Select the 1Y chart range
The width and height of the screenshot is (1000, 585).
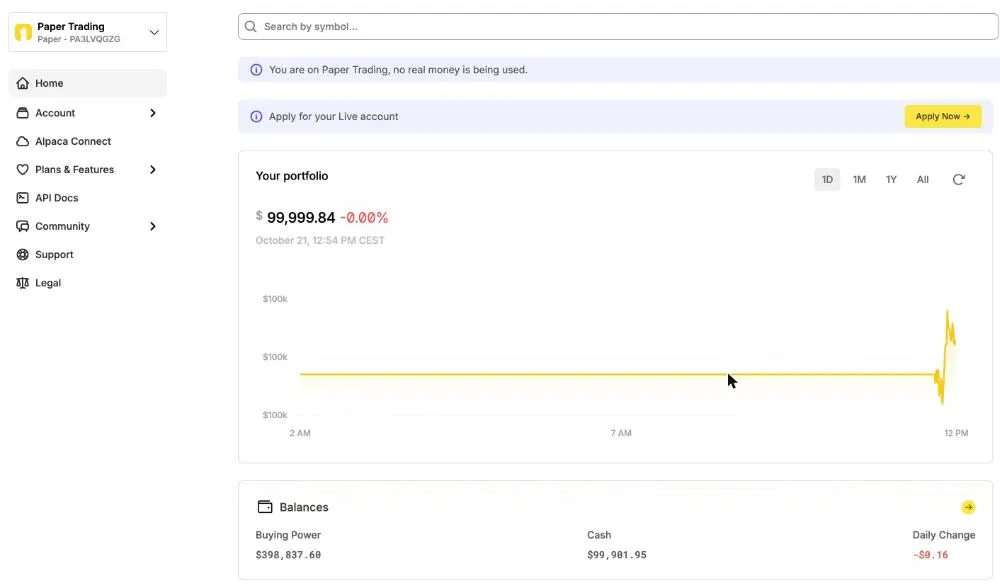[891, 179]
